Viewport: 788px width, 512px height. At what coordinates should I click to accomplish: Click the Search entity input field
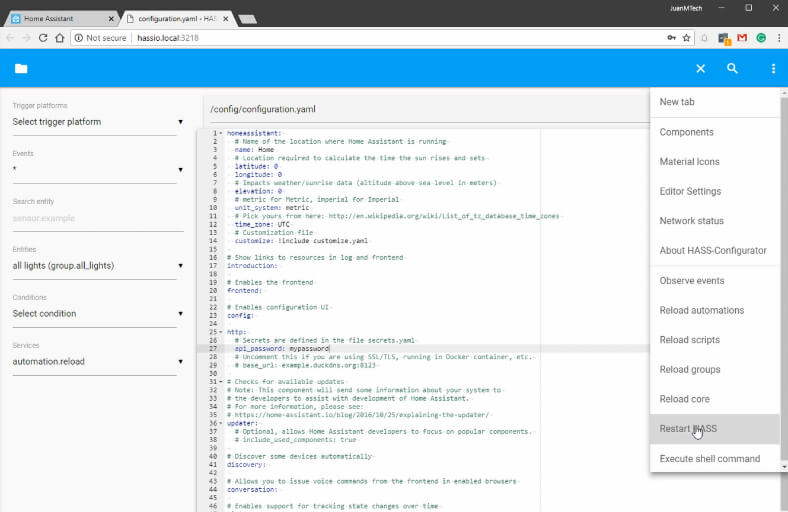click(97, 219)
